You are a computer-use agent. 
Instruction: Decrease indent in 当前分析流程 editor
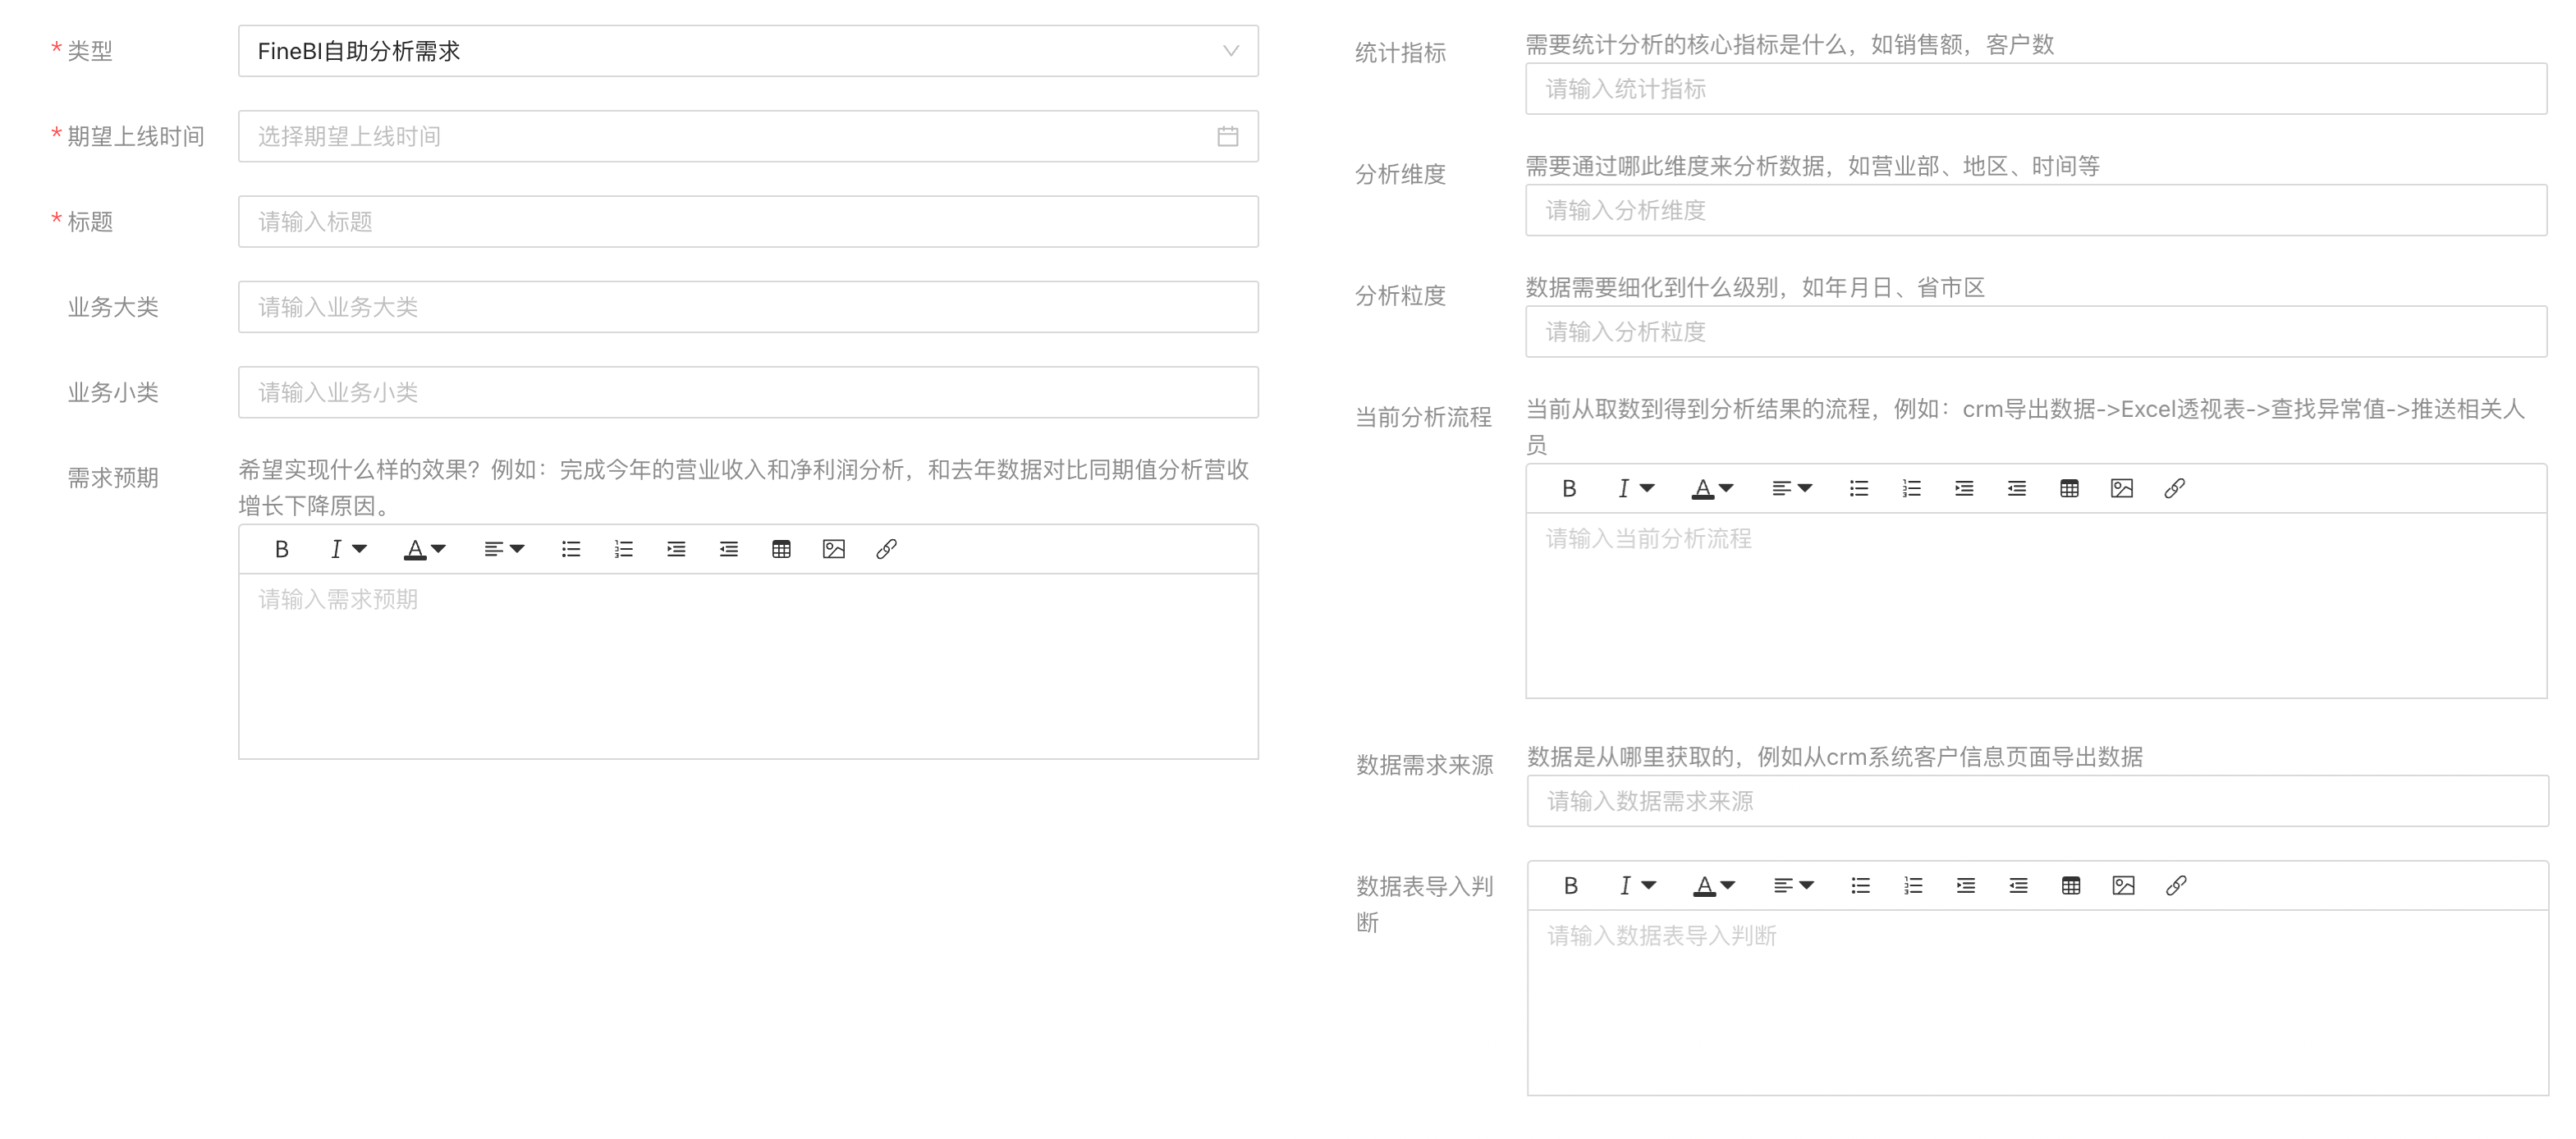tap(2017, 489)
